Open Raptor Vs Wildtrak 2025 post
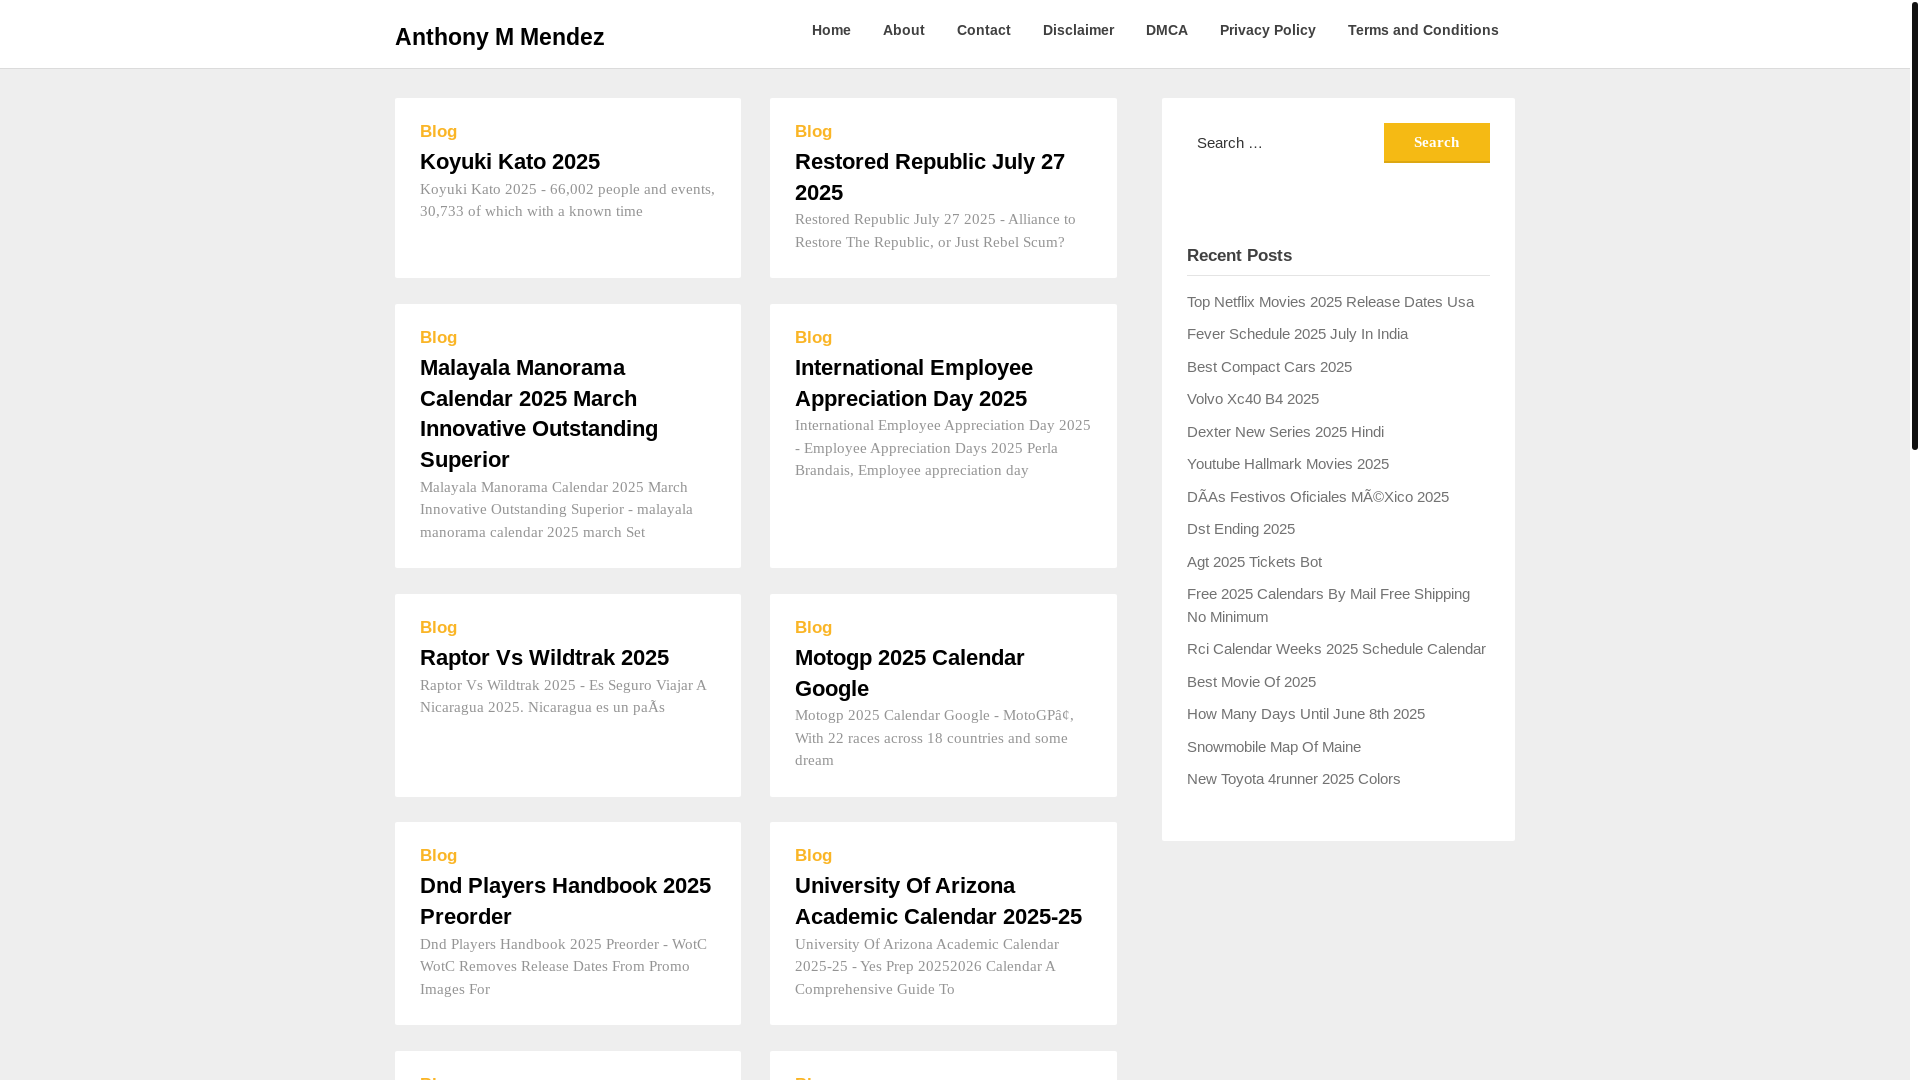Image resolution: width=1920 pixels, height=1080 pixels. (x=544, y=657)
